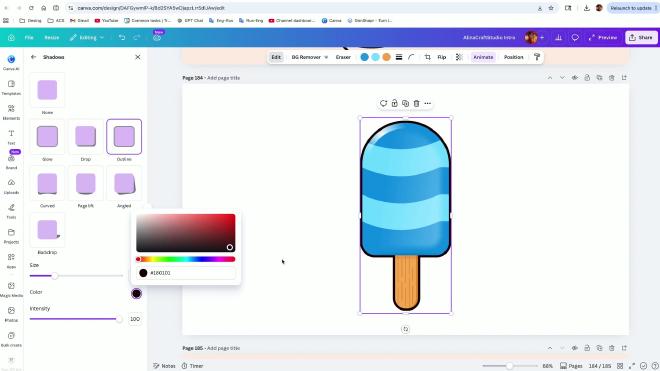Open the Projects sidebar panel
Image resolution: width=660 pixels, height=371 pixels.
[11, 236]
